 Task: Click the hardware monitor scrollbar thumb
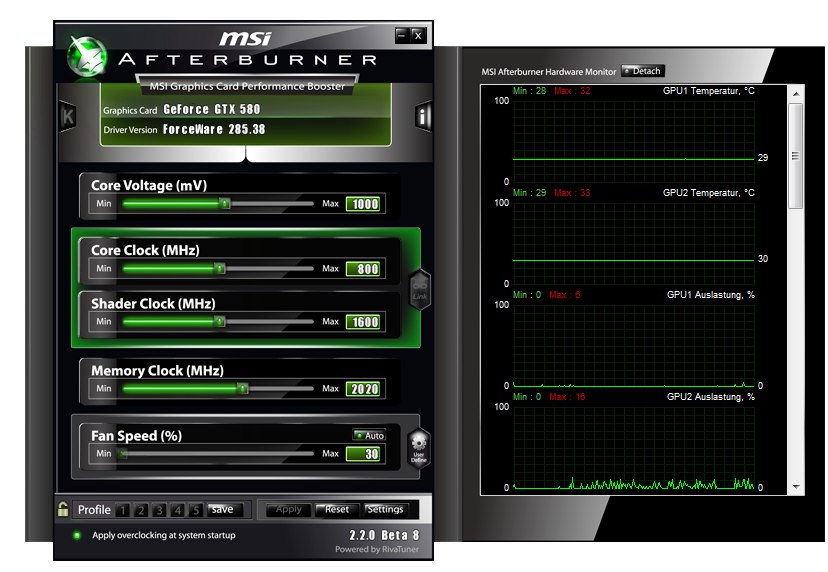coord(796,156)
